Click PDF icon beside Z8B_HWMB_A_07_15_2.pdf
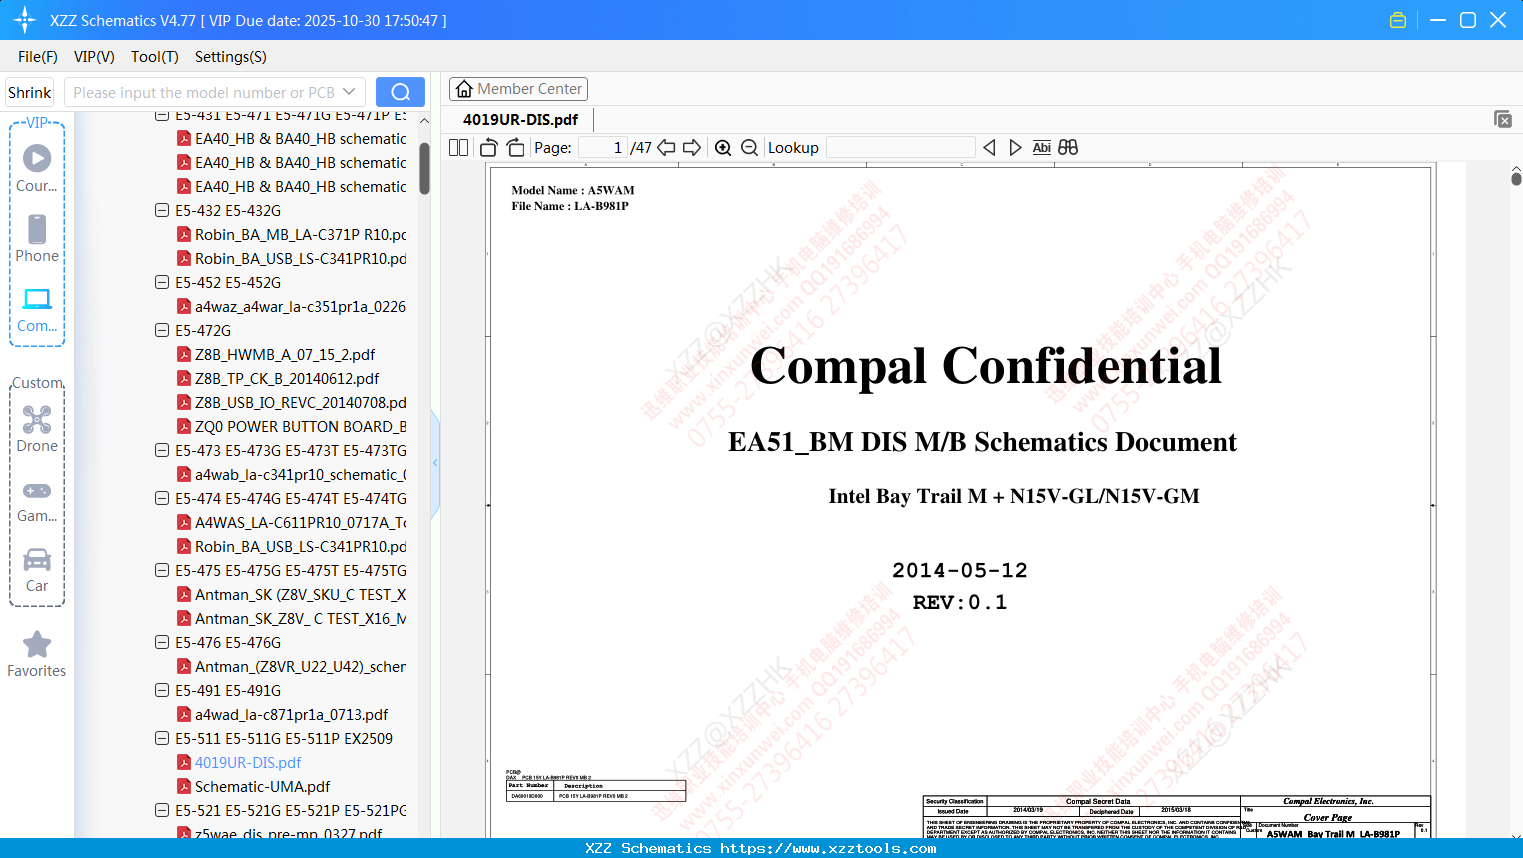This screenshot has width=1523, height=858. coord(184,354)
